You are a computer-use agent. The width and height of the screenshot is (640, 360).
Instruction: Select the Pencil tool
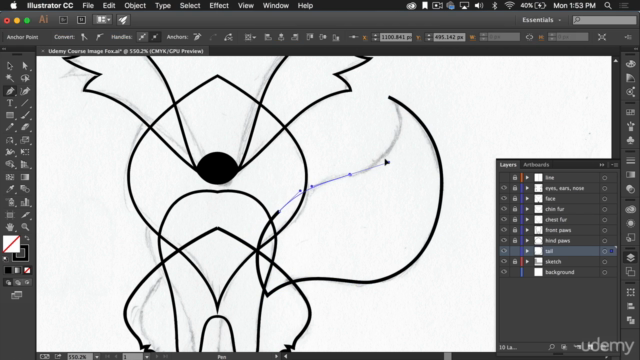[x=10, y=127]
